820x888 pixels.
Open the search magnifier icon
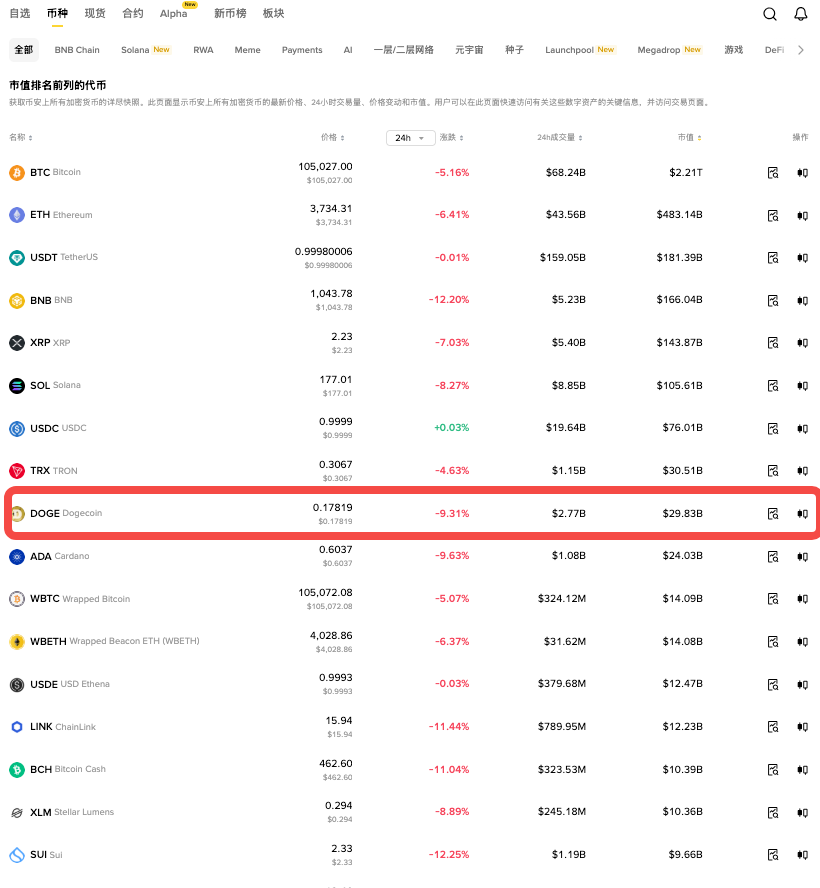point(769,13)
